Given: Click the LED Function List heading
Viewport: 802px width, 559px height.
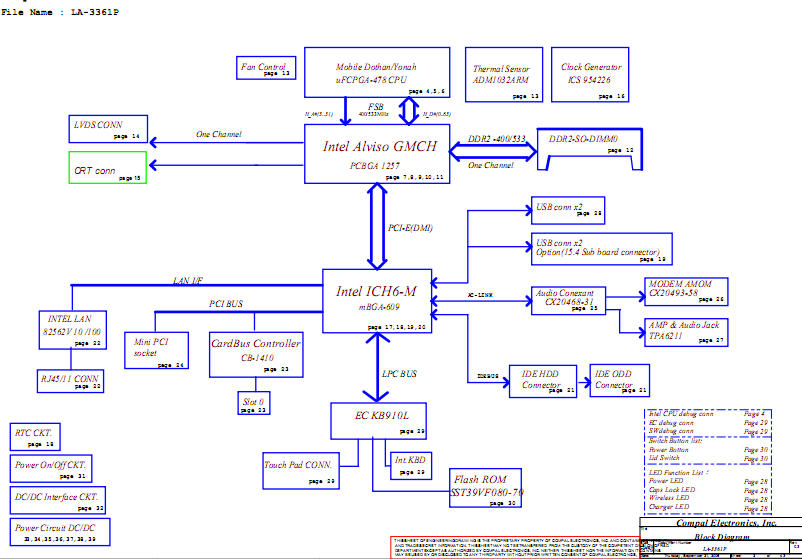Looking at the screenshot, I should coord(678,473).
